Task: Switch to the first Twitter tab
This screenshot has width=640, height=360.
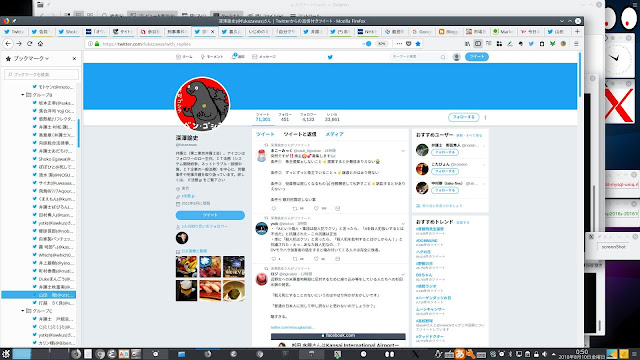Action: pyautogui.click(x=14, y=31)
